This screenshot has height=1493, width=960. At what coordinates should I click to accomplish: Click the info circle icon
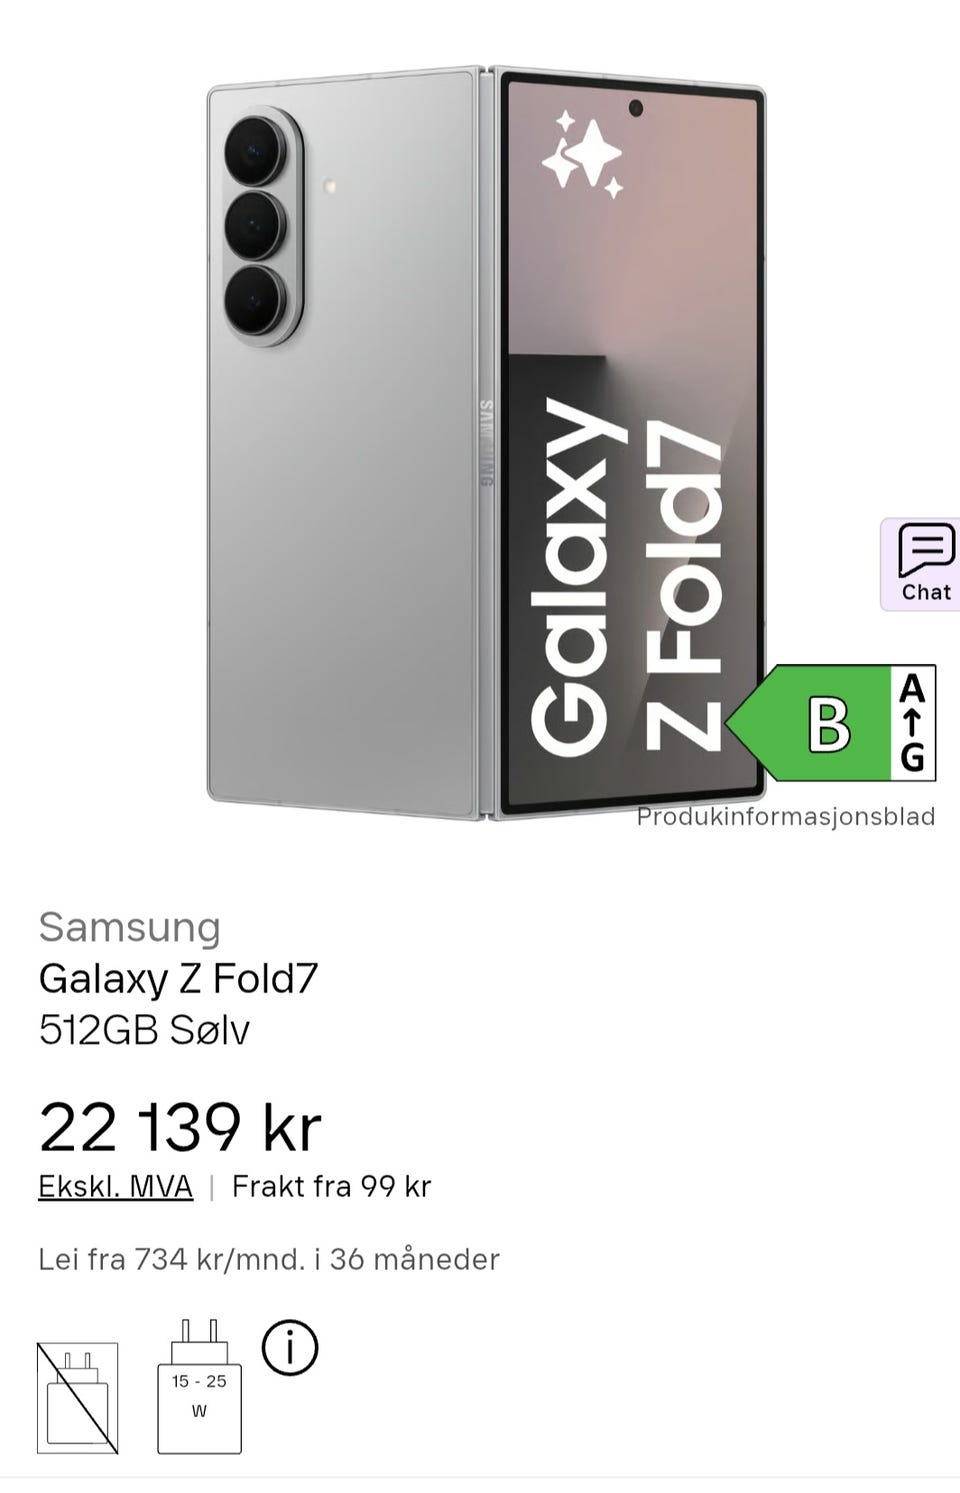pos(290,1347)
